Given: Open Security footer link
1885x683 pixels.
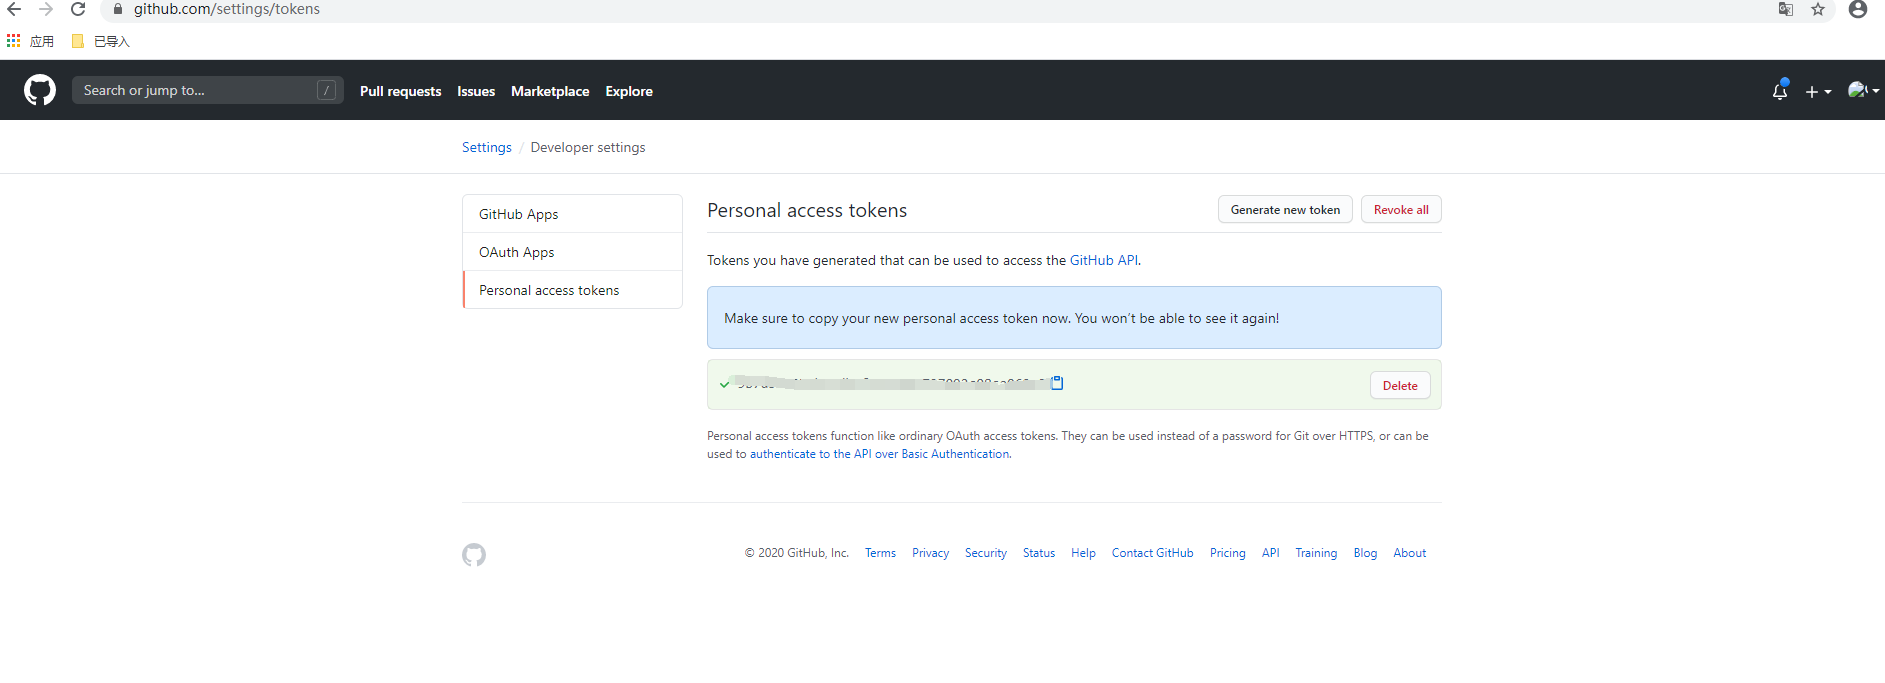Looking at the screenshot, I should click(x=986, y=553).
